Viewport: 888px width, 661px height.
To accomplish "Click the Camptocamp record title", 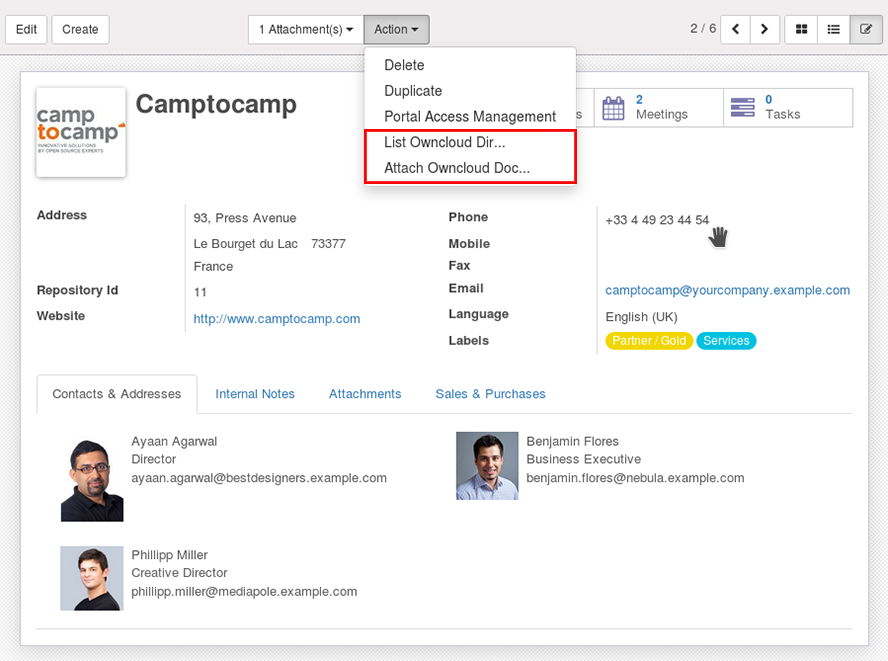I will coord(216,104).
